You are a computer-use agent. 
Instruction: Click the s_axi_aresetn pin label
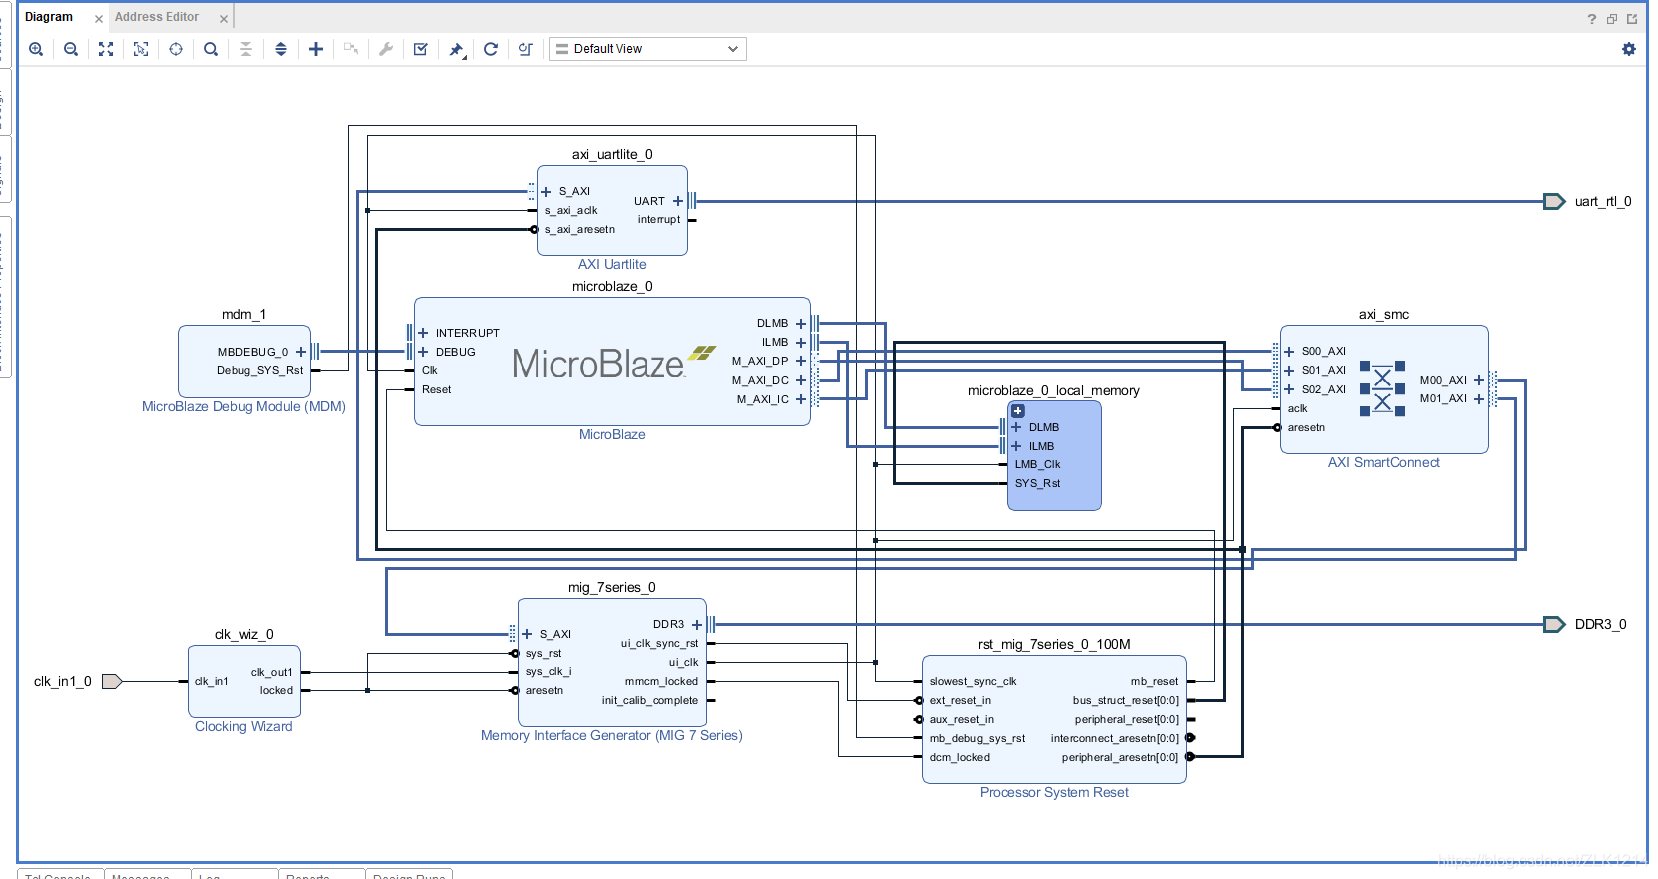pyautogui.click(x=580, y=230)
